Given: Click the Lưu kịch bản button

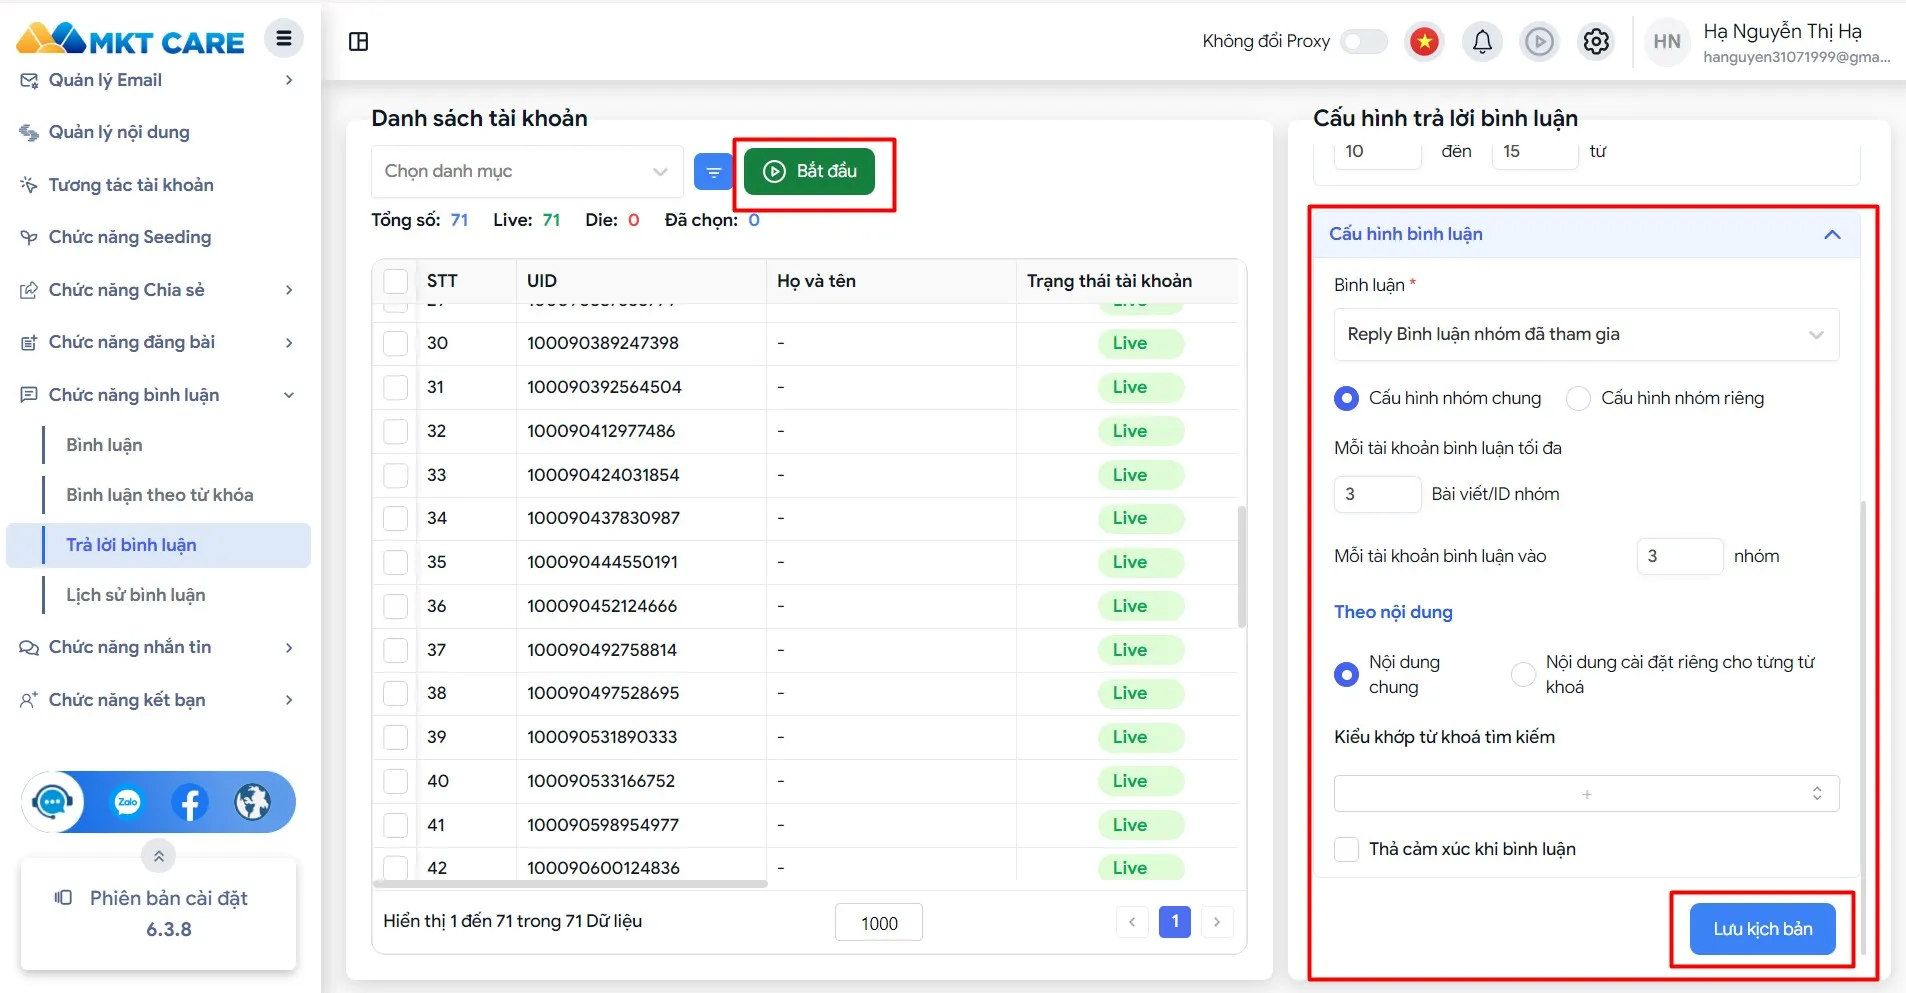Looking at the screenshot, I should coord(1761,928).
